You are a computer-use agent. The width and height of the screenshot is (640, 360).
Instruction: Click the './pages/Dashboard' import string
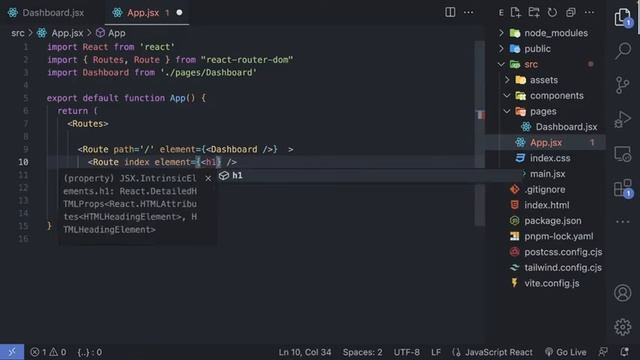point(209,73)
